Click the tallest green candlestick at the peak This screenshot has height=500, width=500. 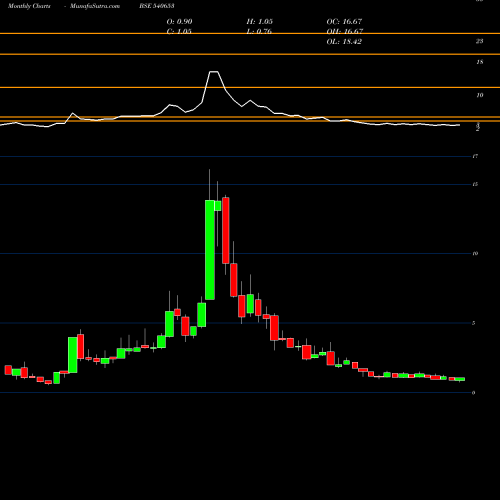[210, 250]
